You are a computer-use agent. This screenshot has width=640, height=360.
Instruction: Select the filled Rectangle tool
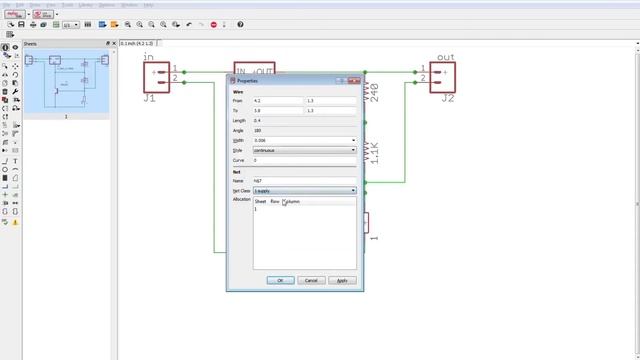click(x=5, y=178)
